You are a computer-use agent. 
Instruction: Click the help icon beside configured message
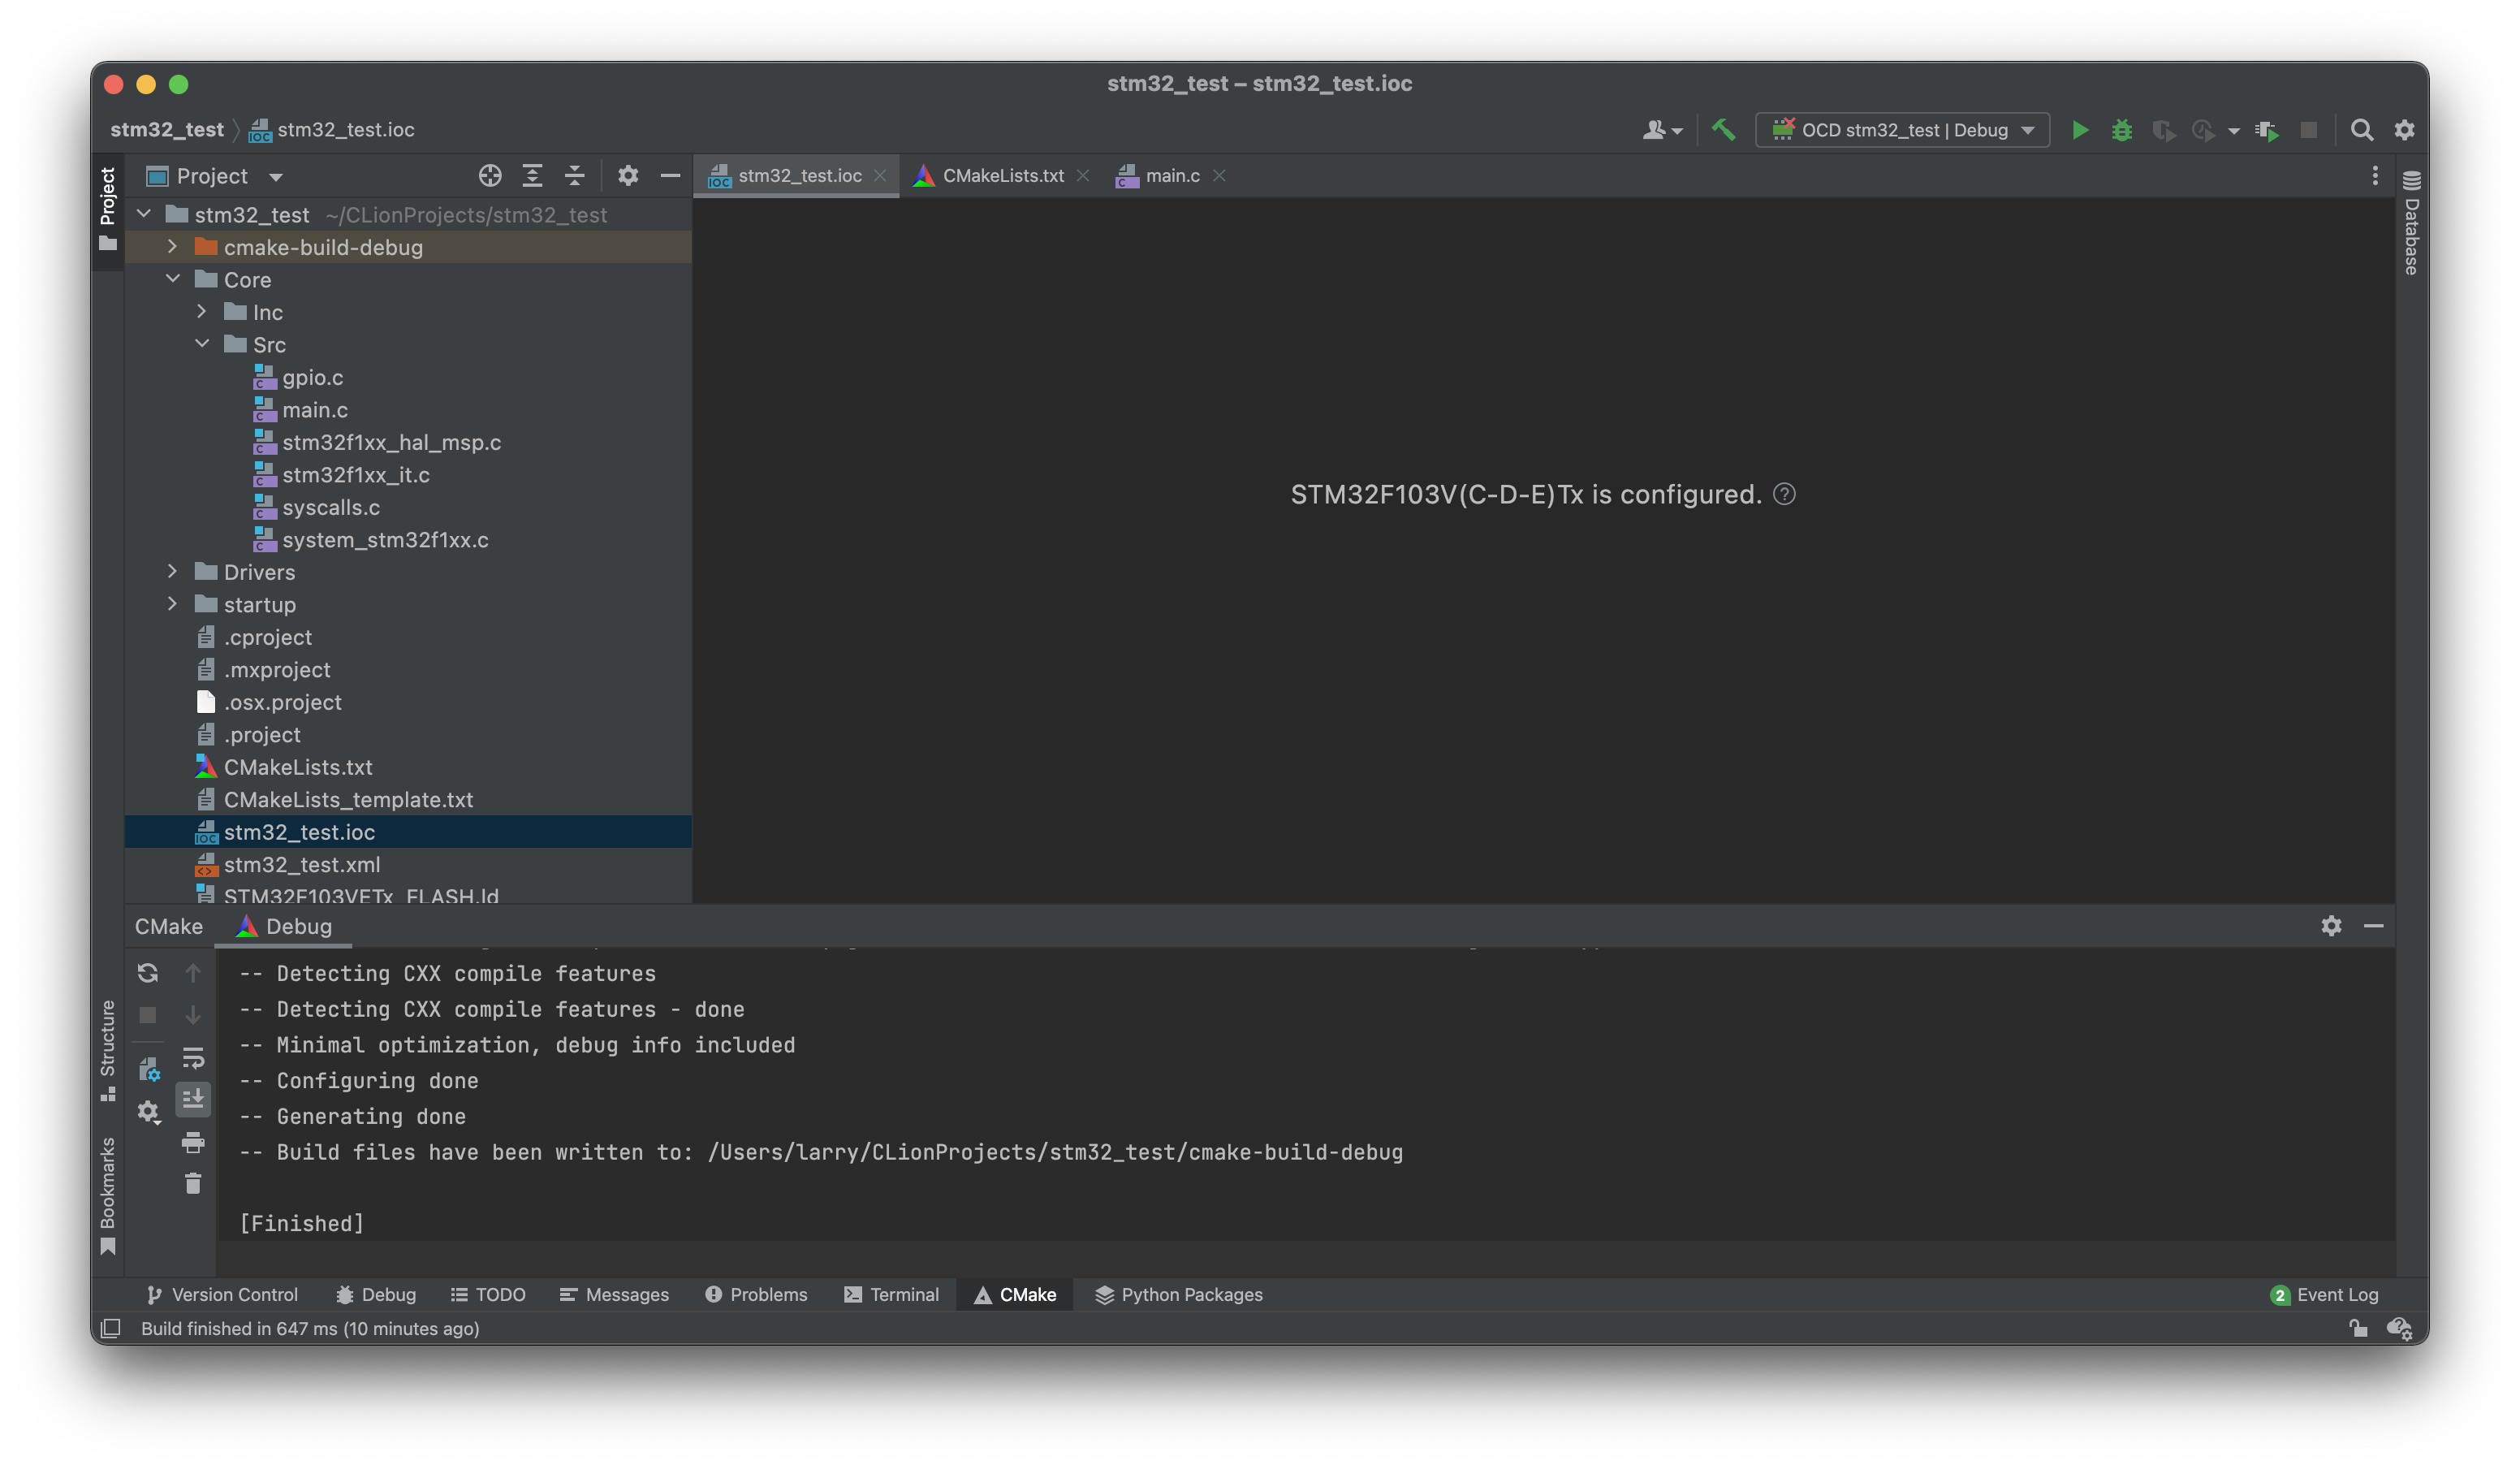tap(1784, 494)
